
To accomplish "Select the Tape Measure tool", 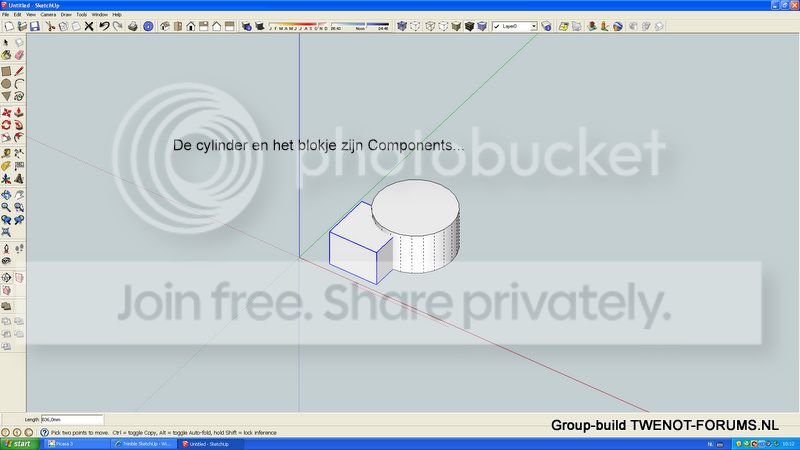I will [6, 154].
